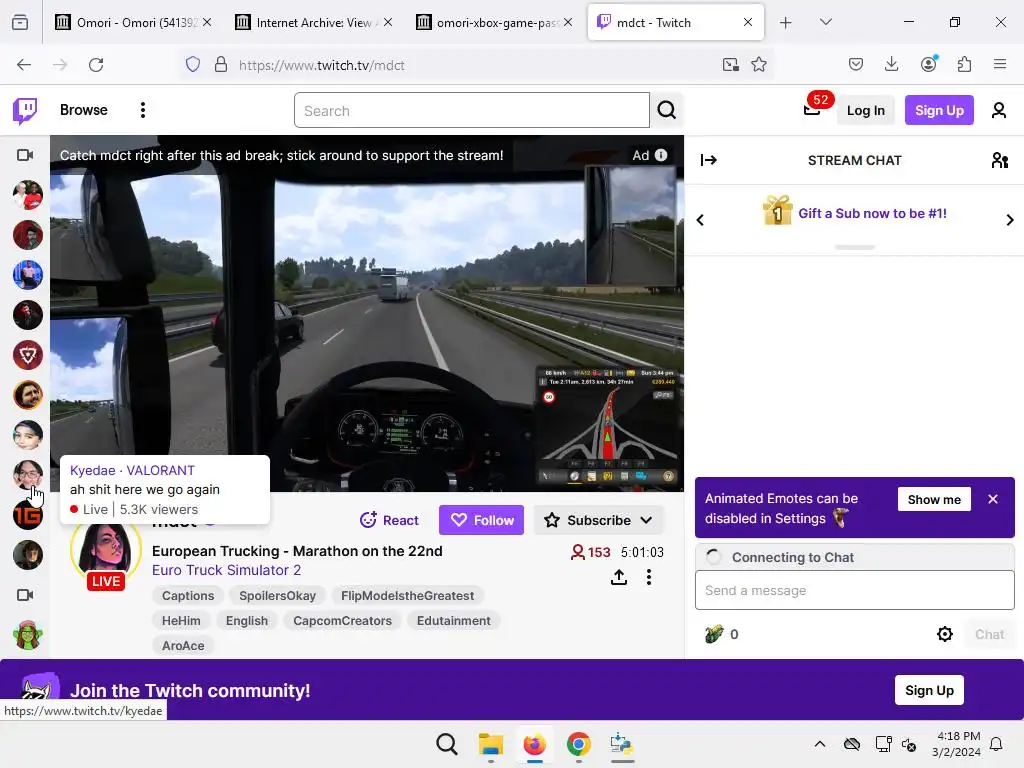
Task: Open the green-haired avatar channel in sidebar
Action: point(27,635)
